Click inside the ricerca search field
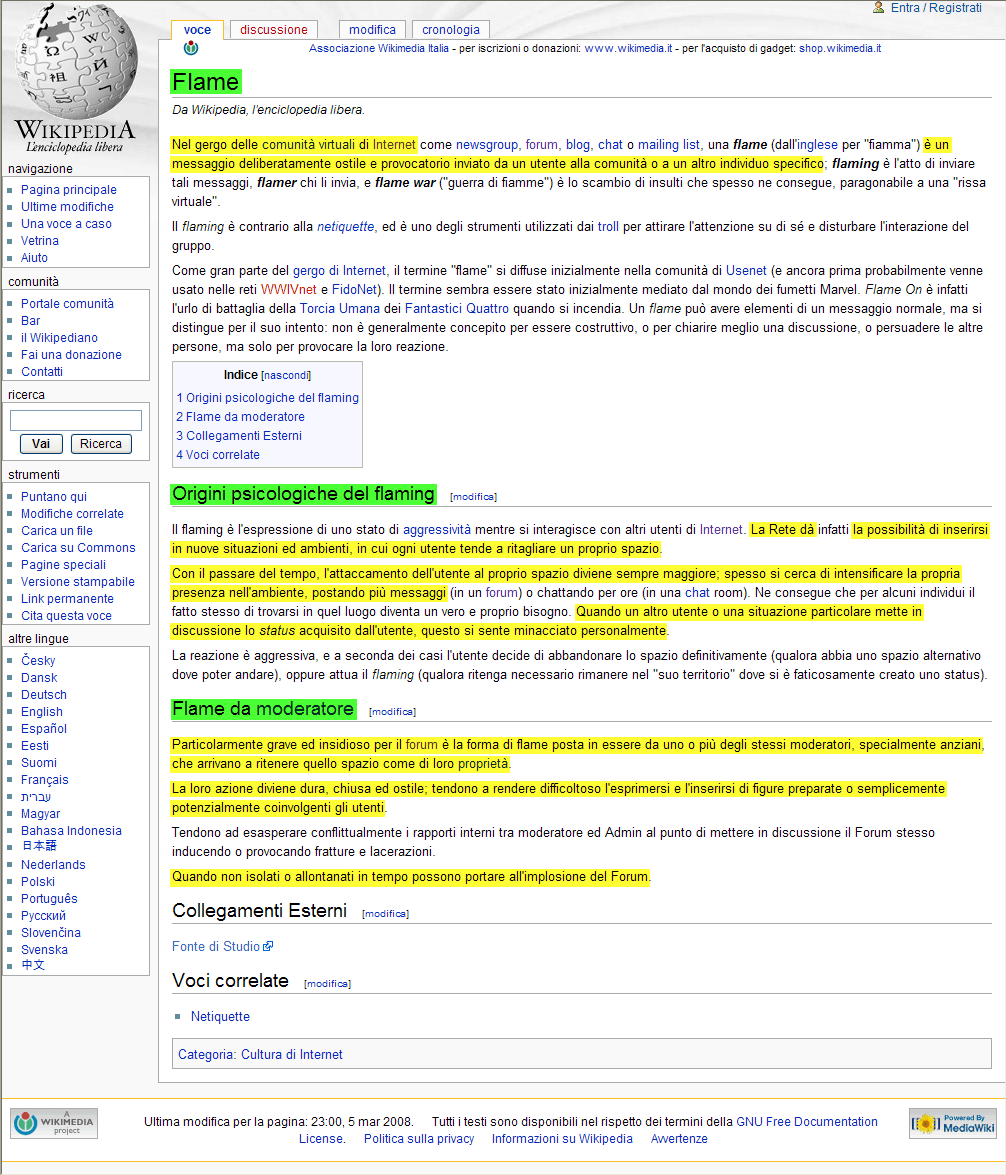The image size is (1006, 1175). (x=76, y=420)
